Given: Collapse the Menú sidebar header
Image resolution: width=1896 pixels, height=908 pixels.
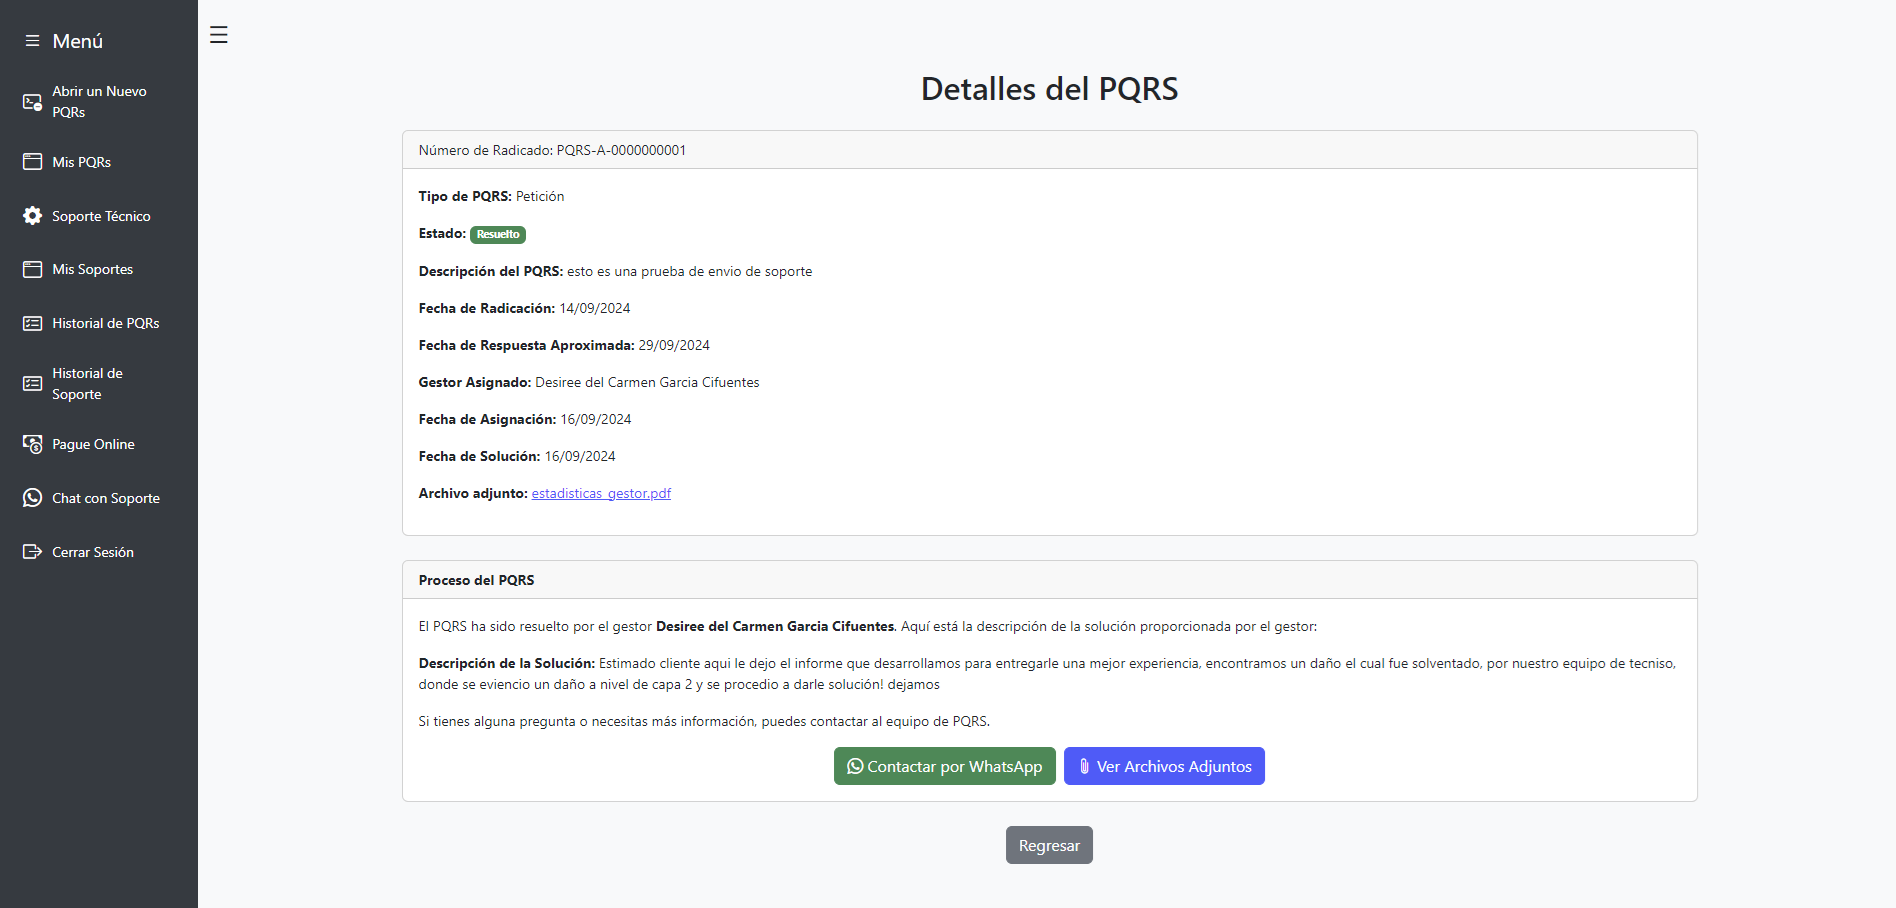Looking at the screenshot, I should tap(65, 41).
